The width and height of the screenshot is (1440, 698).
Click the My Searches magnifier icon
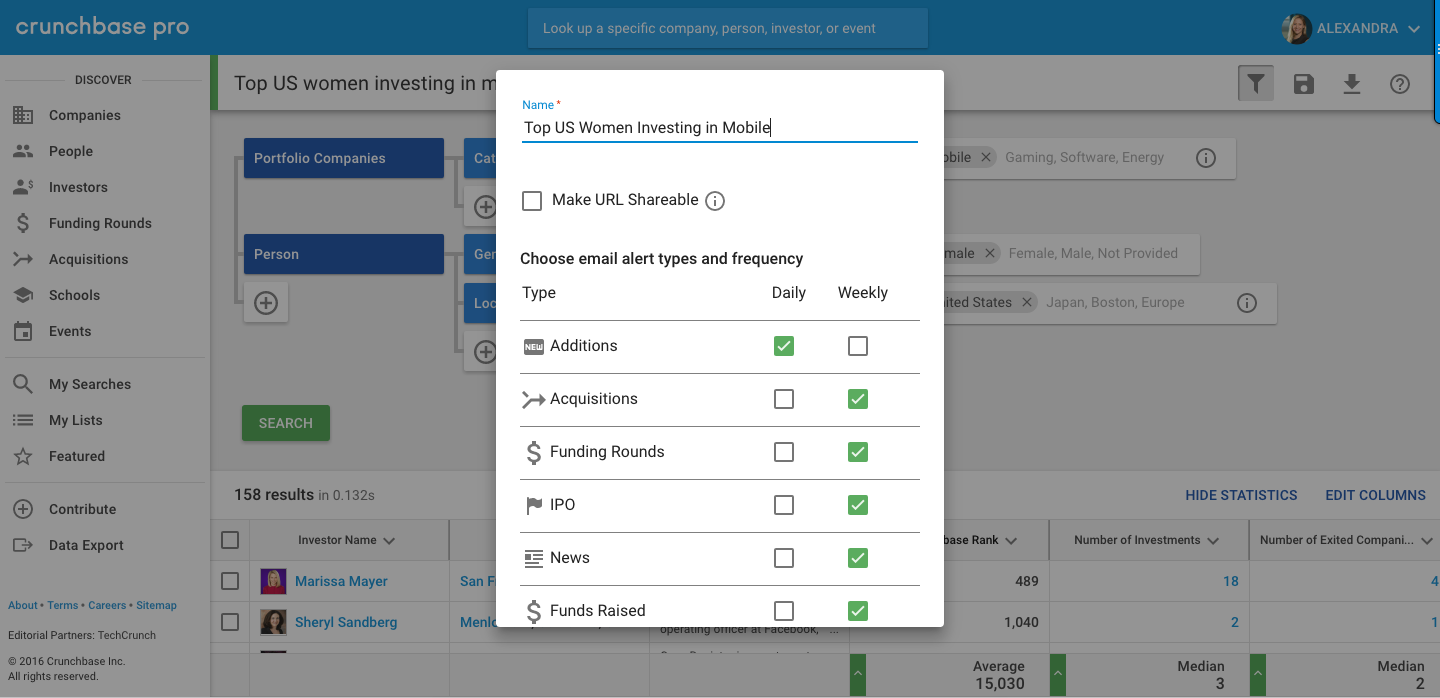pos(23,384)
